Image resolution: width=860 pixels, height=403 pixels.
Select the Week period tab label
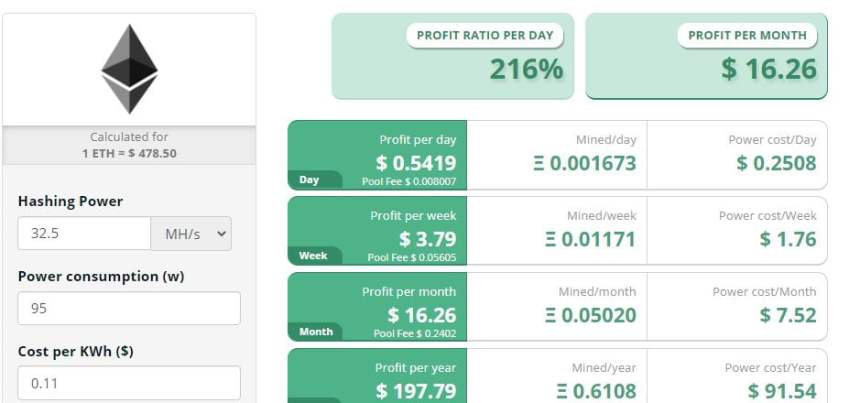(313, 256)
